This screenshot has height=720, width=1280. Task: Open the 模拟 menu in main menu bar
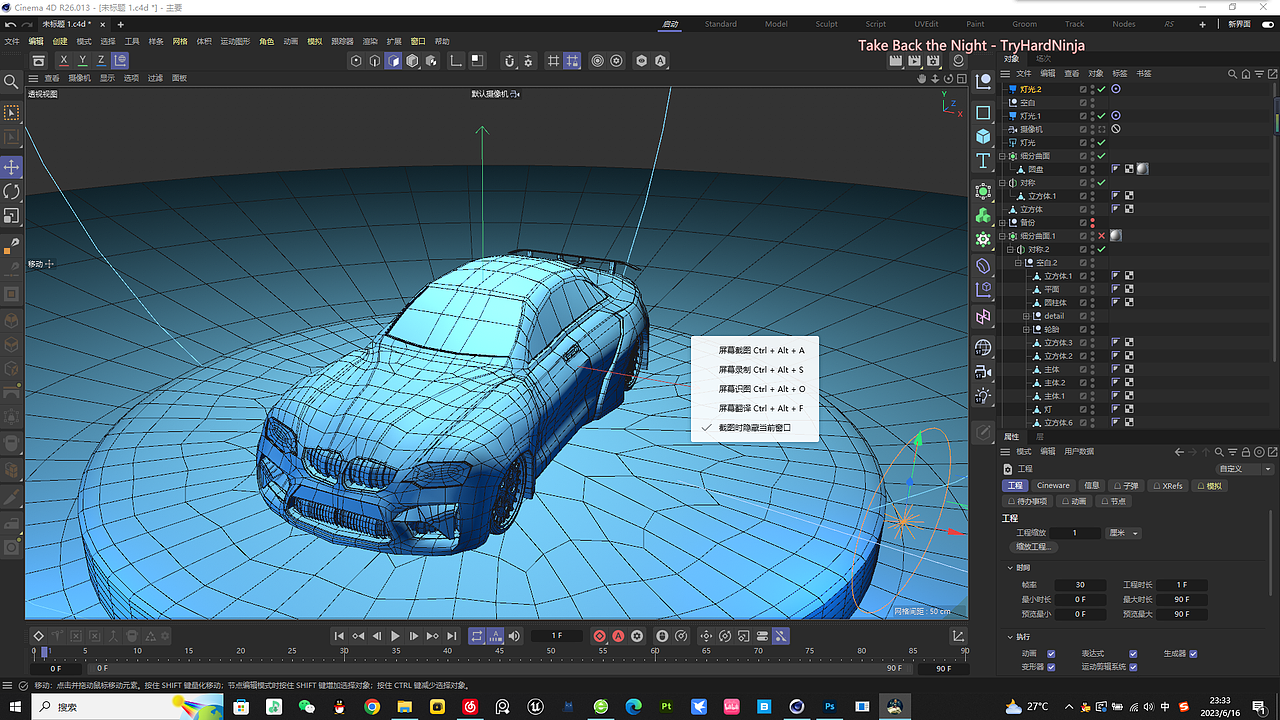tap(315, 42)
